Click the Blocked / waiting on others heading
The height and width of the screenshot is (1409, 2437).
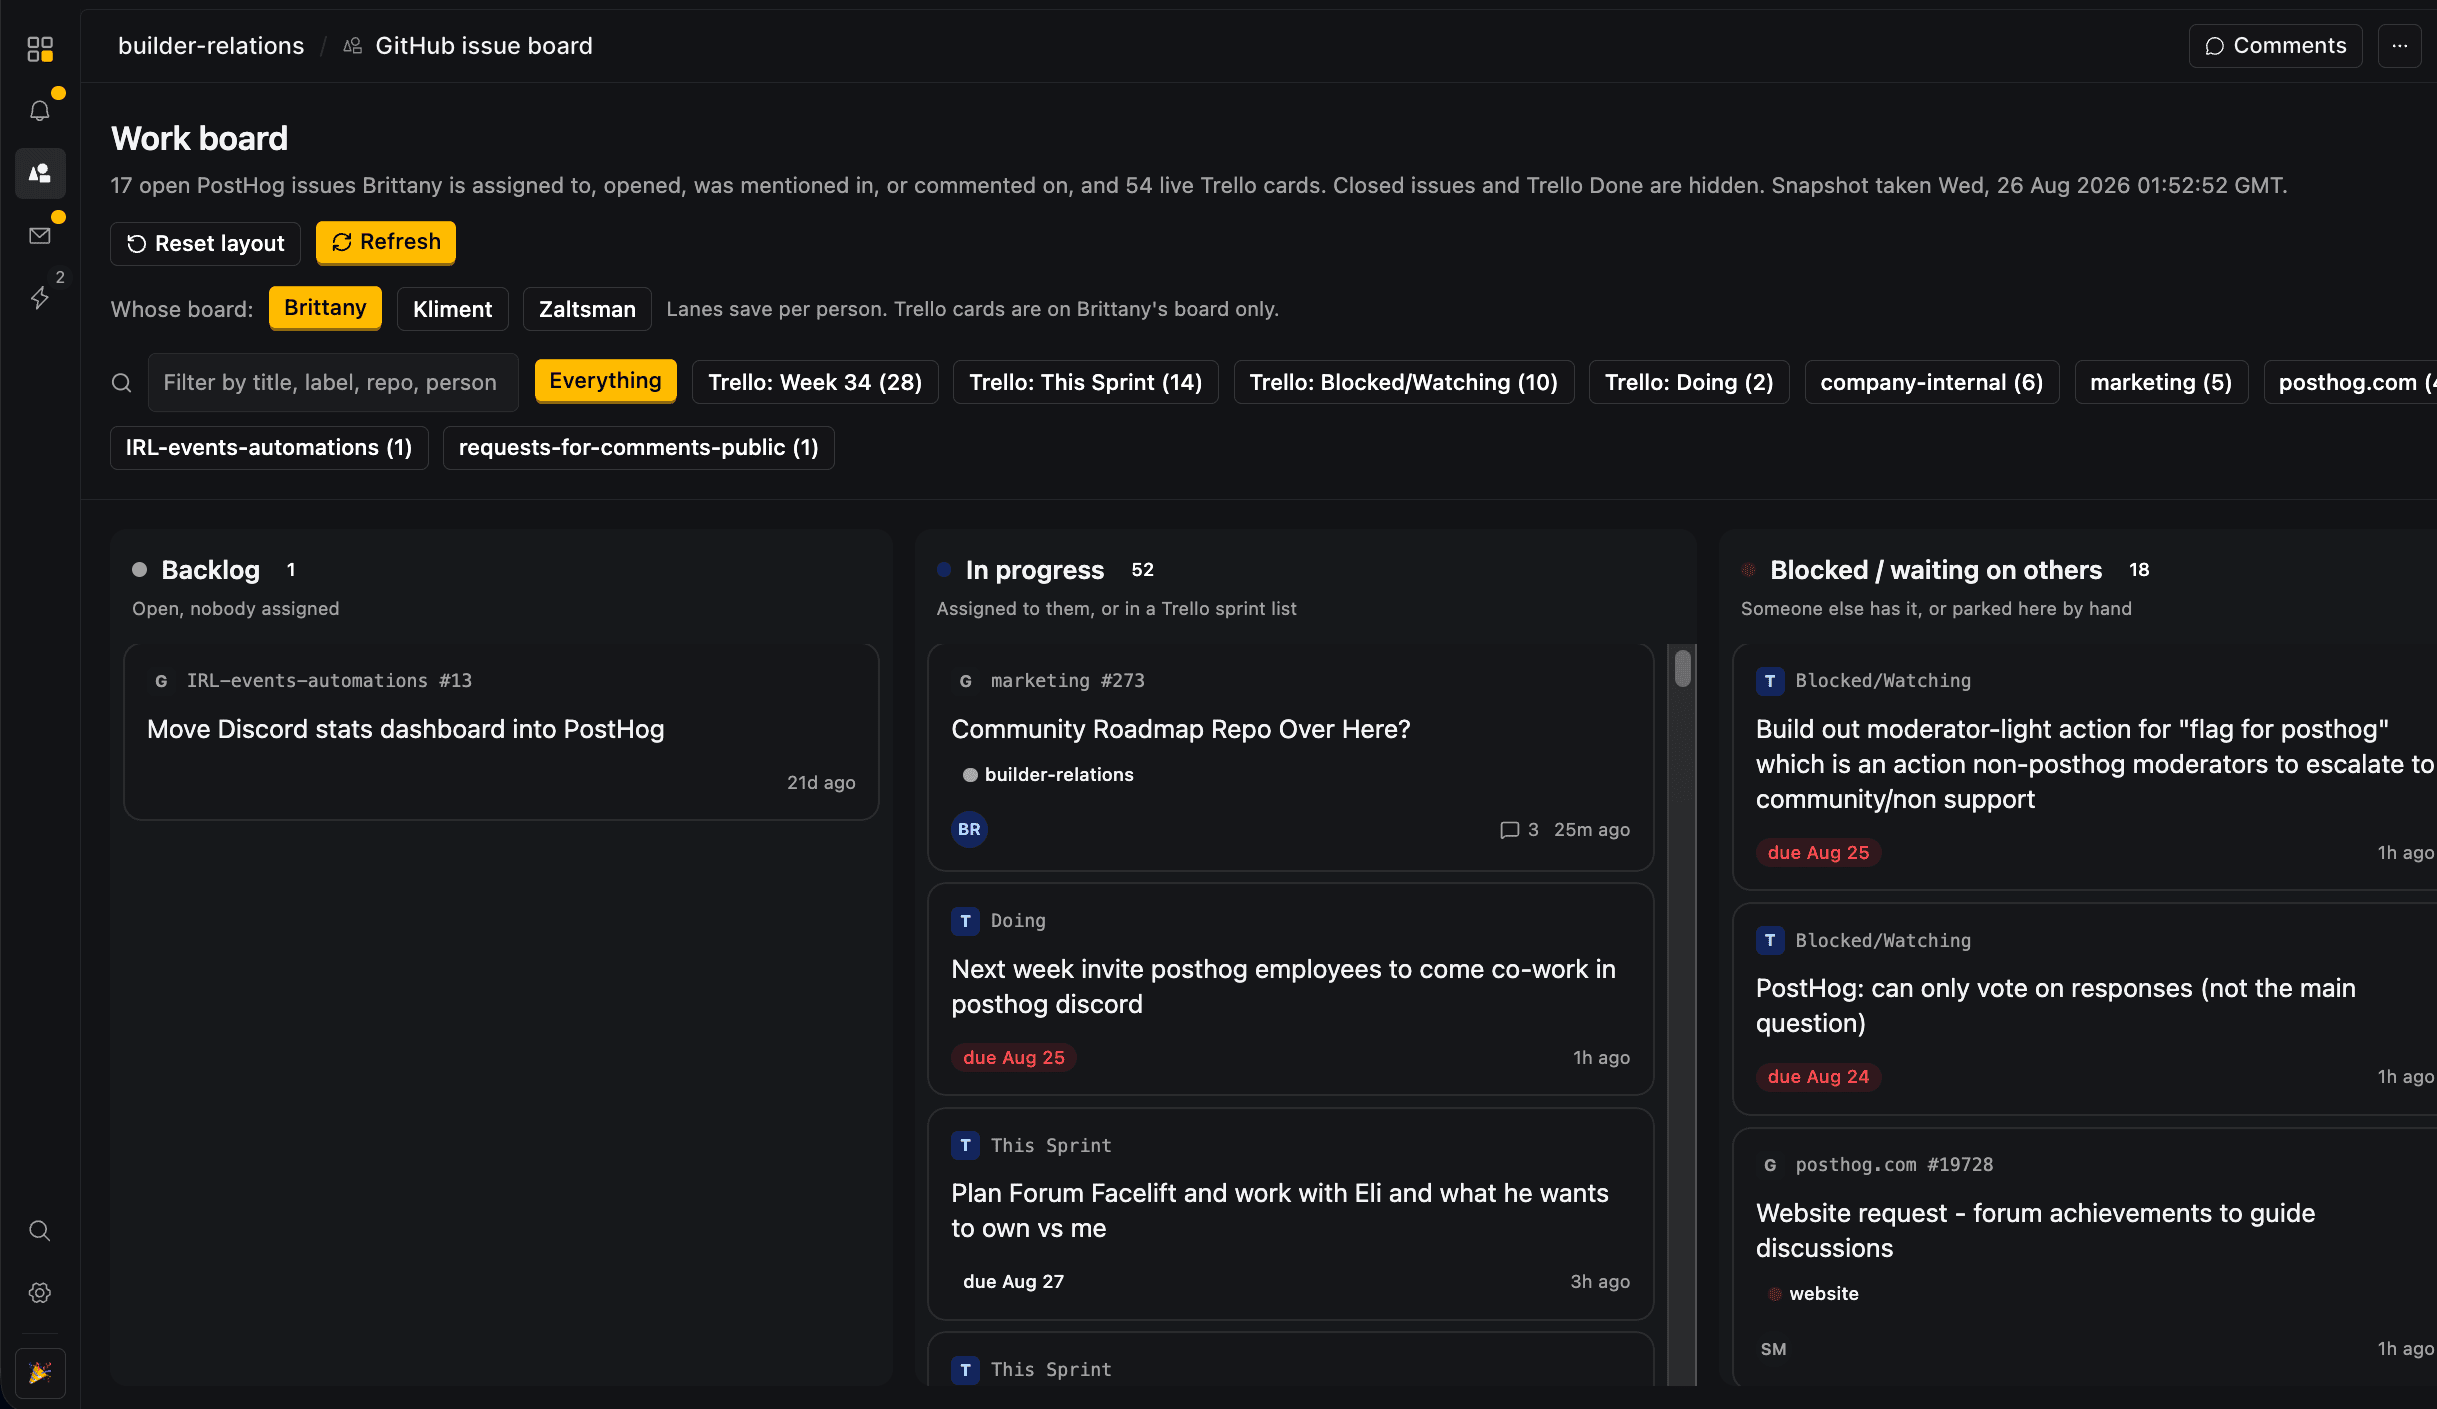[1935, 570]
